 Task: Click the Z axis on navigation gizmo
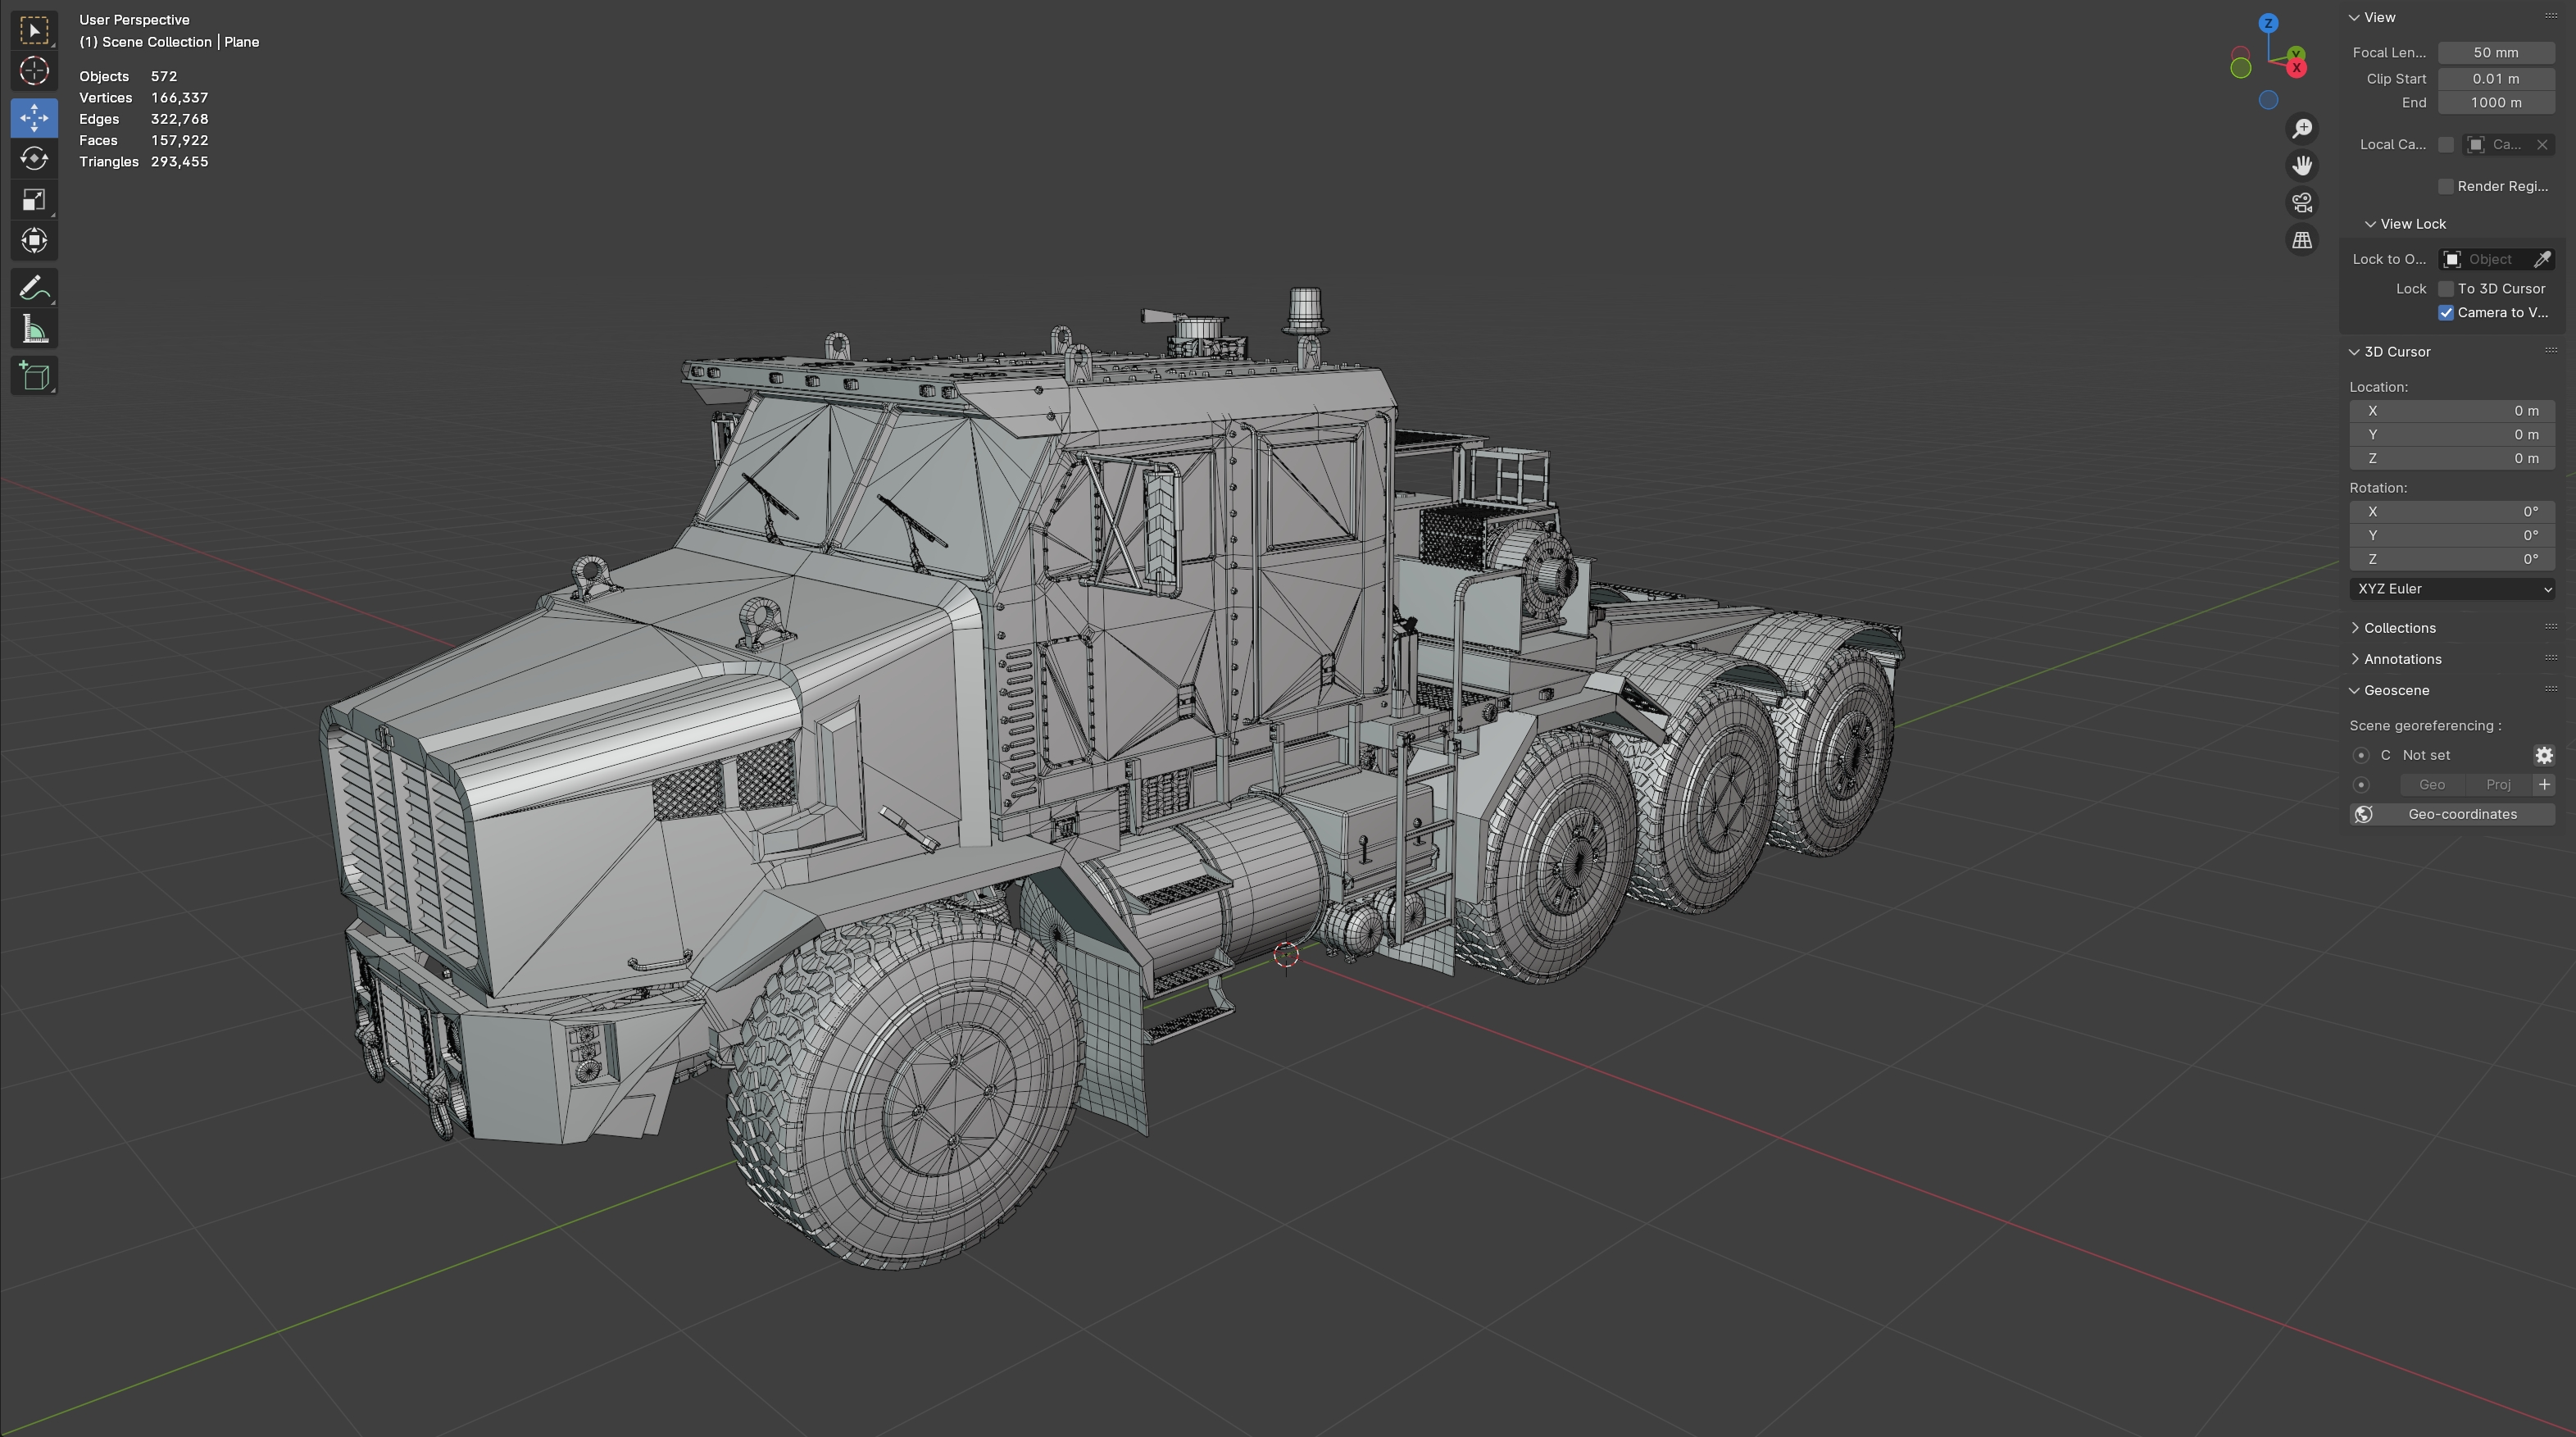click(2268, 23)
